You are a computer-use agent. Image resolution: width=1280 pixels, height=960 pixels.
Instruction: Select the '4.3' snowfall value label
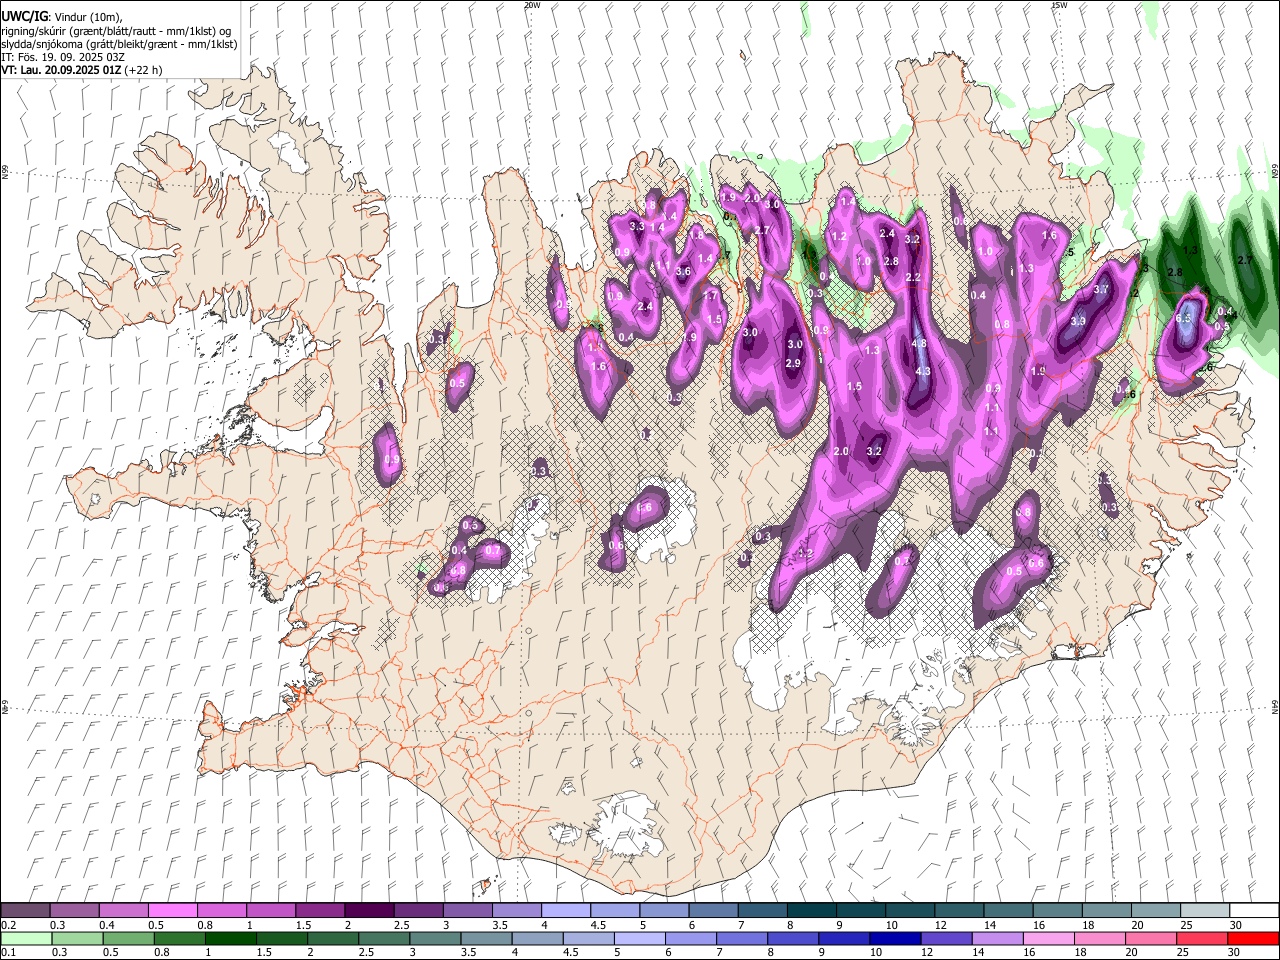pos(922,371)
